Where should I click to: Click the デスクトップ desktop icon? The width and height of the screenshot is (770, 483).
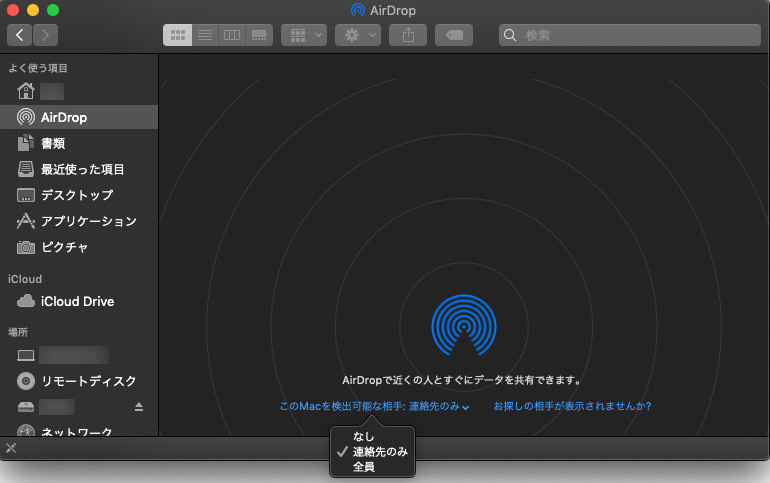tap(26, 195)
